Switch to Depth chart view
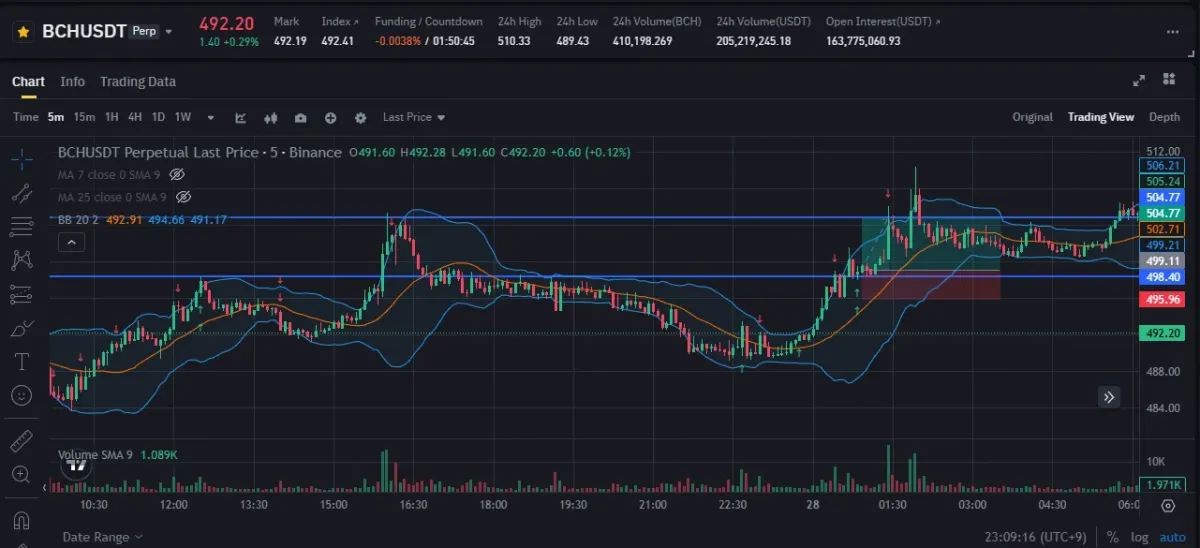 tap(1164, 117)
